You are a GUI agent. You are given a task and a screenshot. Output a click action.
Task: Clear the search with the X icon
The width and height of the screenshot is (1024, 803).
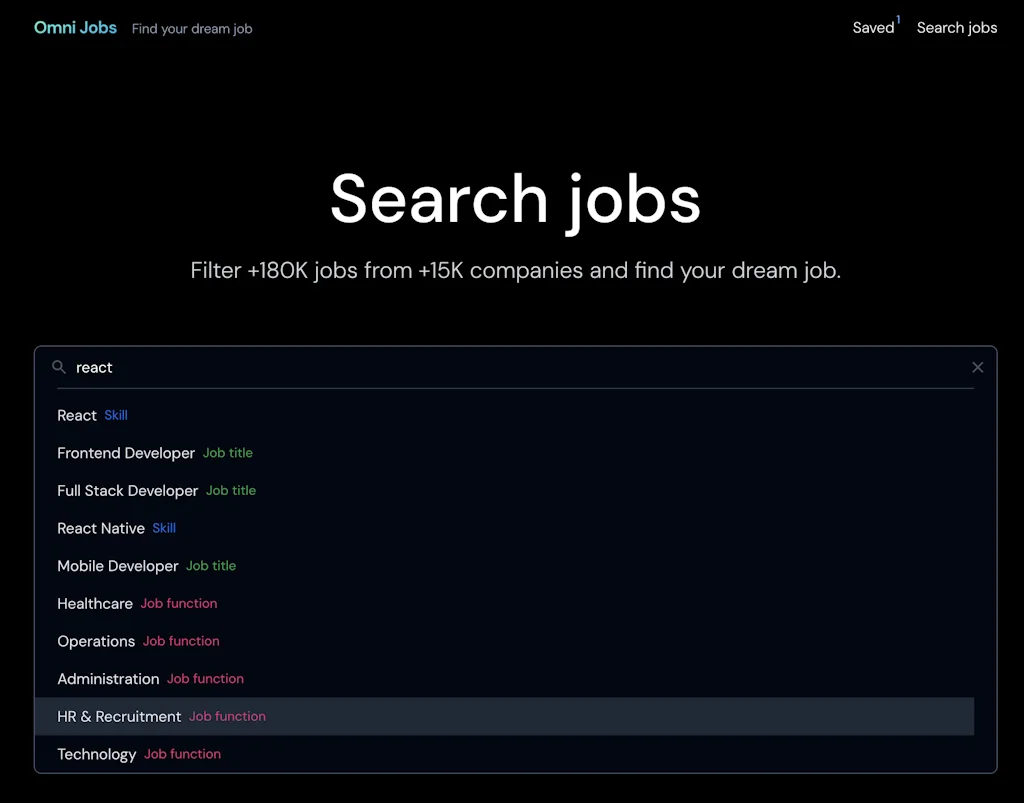click(977, 367)
